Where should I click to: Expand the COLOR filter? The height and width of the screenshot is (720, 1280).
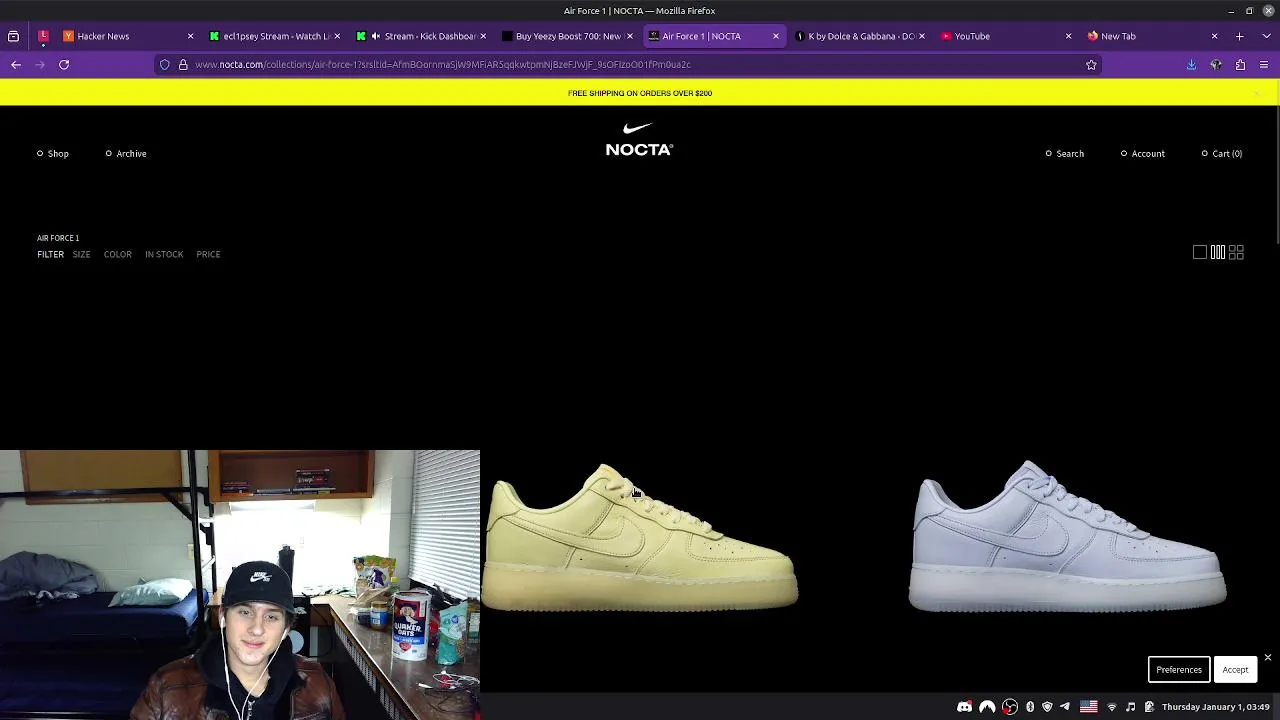[x=118, y=254]
